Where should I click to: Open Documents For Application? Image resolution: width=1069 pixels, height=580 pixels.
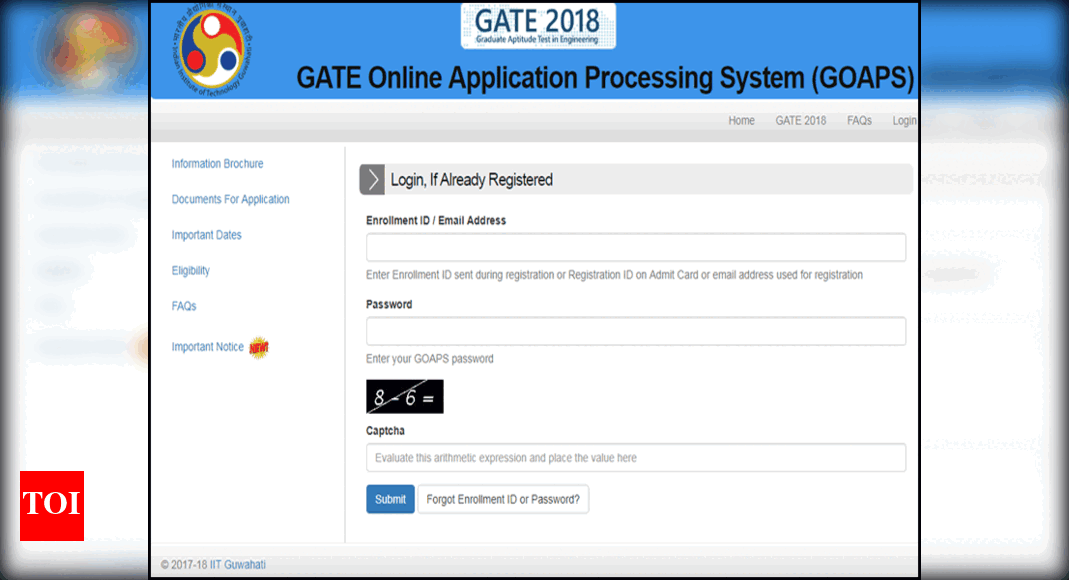230,199
